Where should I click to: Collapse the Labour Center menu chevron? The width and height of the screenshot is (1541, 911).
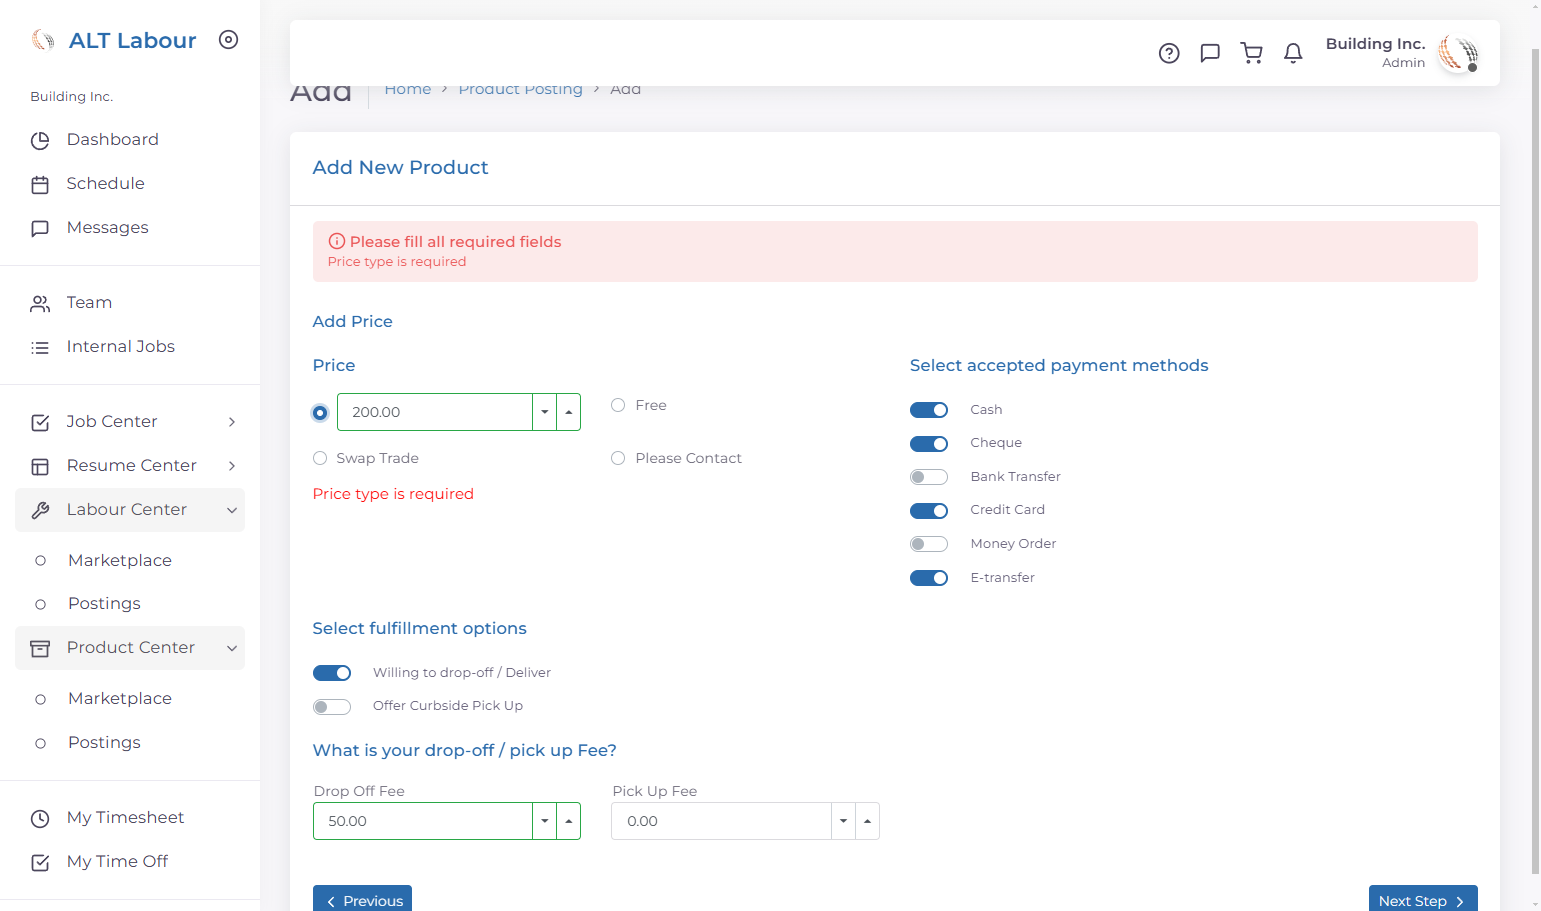tap(232, 510)
